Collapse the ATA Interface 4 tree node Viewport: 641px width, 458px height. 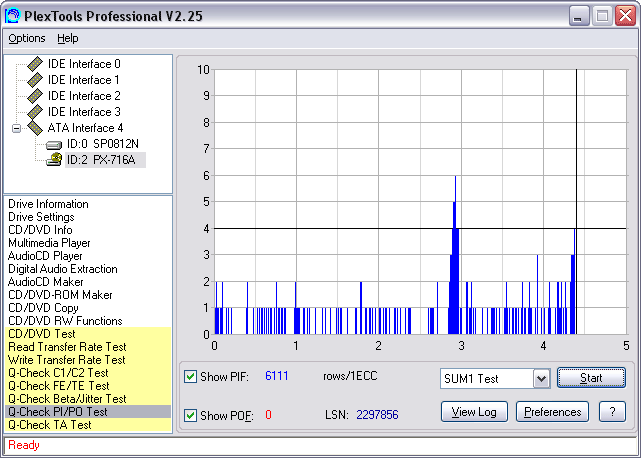(16, 128)
